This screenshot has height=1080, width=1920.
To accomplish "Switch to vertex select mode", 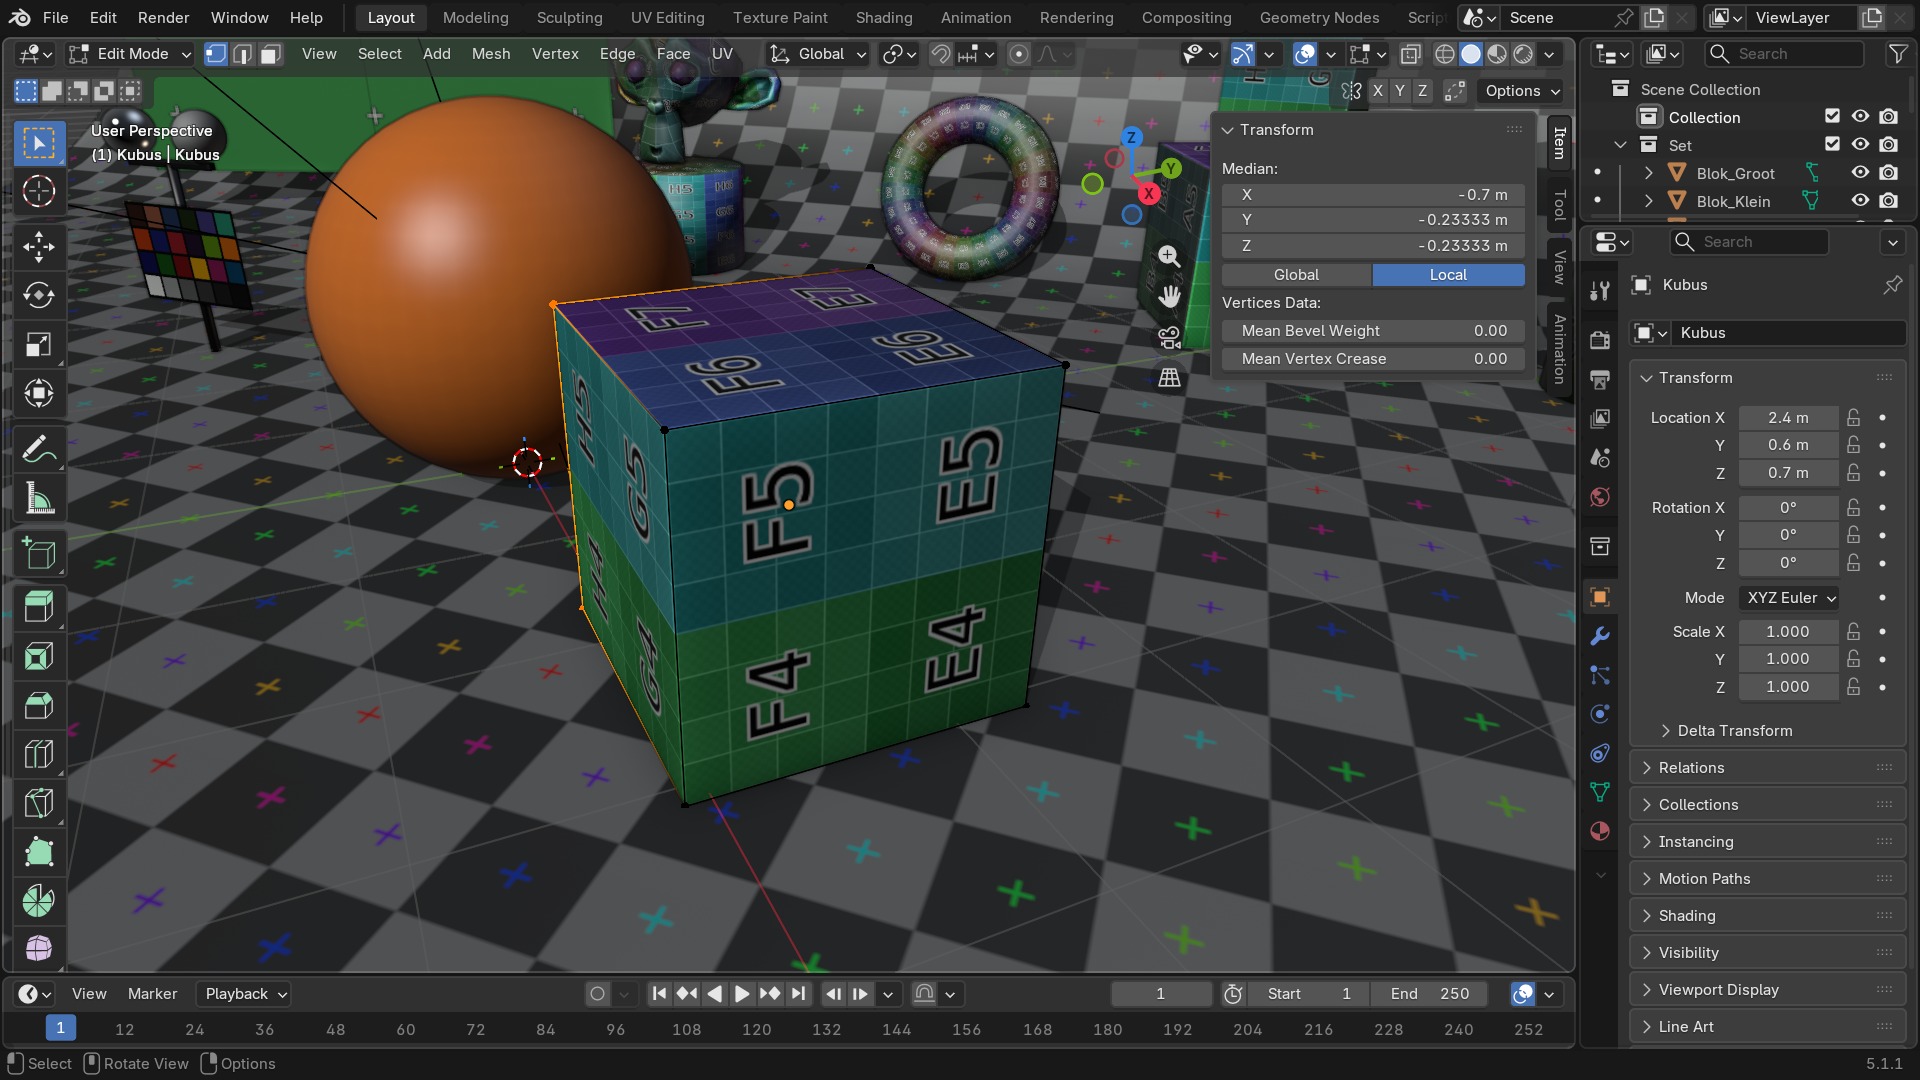I will (x=215, y=54).
